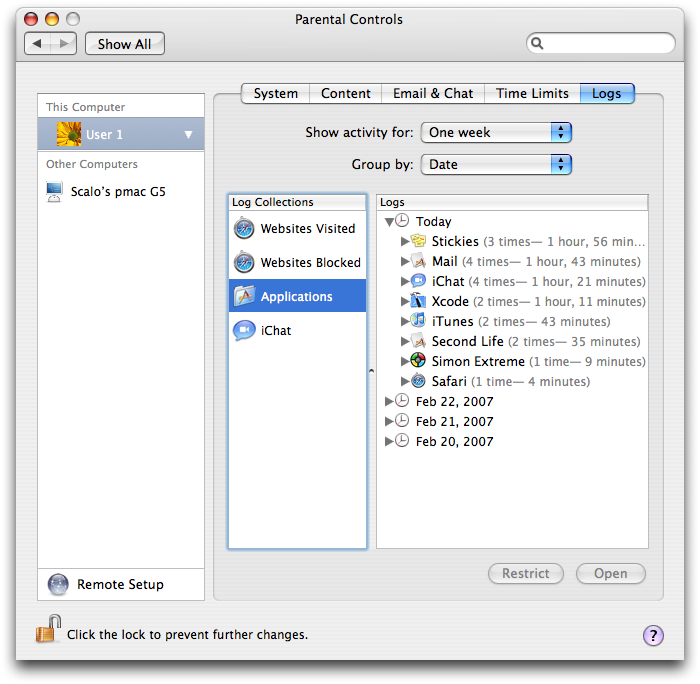The height and width of the screenshot is (684, 700).
Task: Click the Show All button
Action: pos(125,44)
